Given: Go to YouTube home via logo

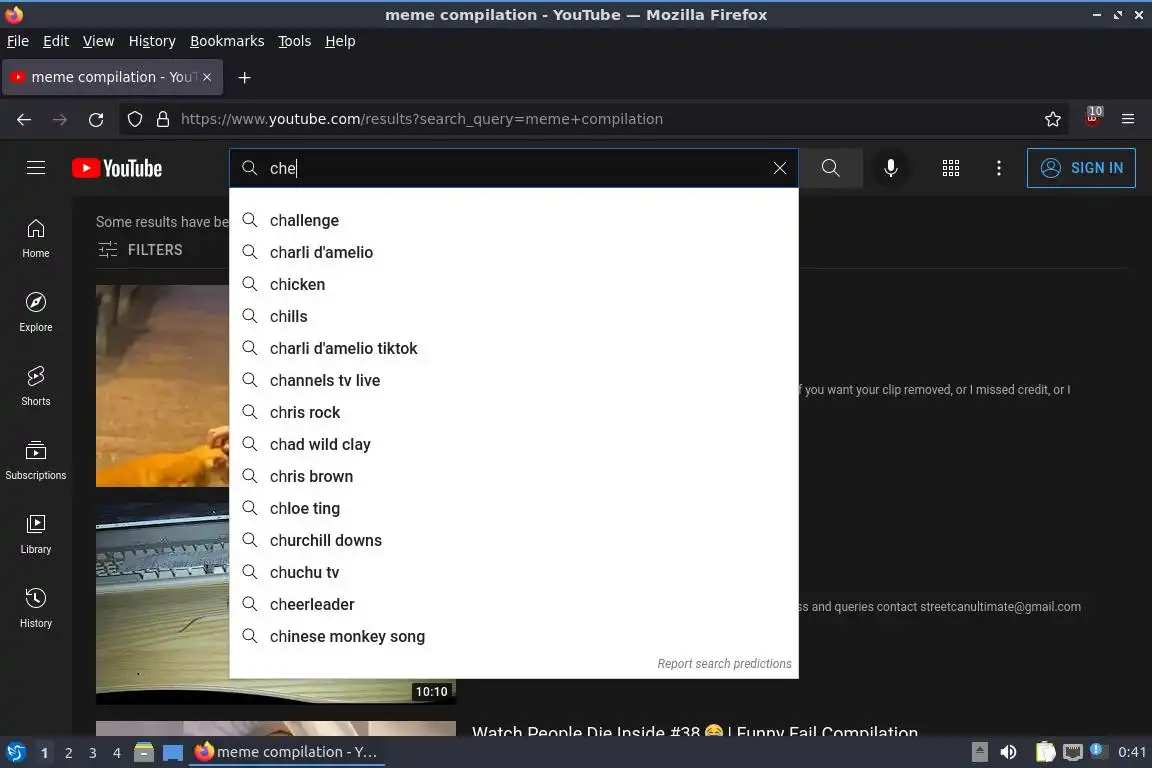Looking at the screenshot, I should (x=117, y=168).
